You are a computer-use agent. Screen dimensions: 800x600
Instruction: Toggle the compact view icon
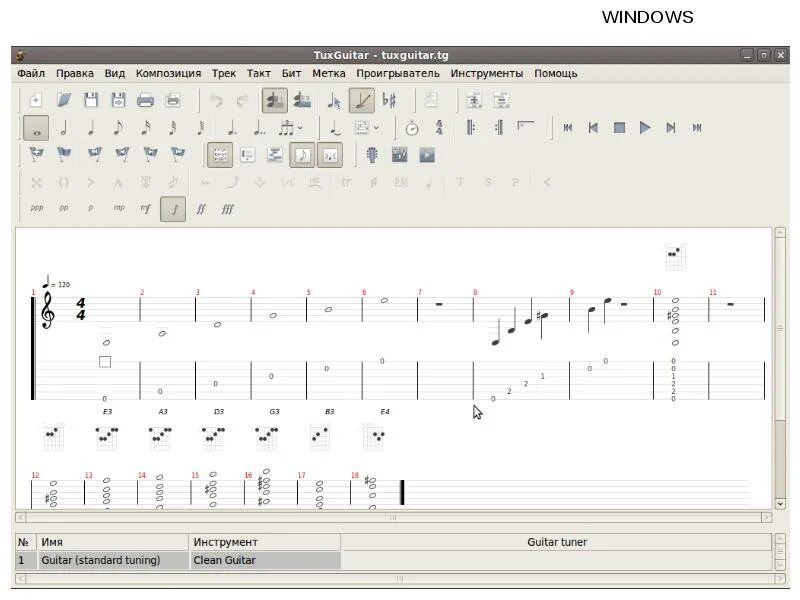coord(330,155)
